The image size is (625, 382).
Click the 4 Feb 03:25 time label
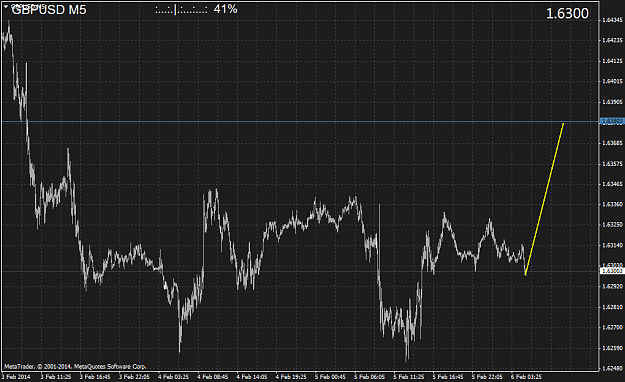click(x=173, y=377)
